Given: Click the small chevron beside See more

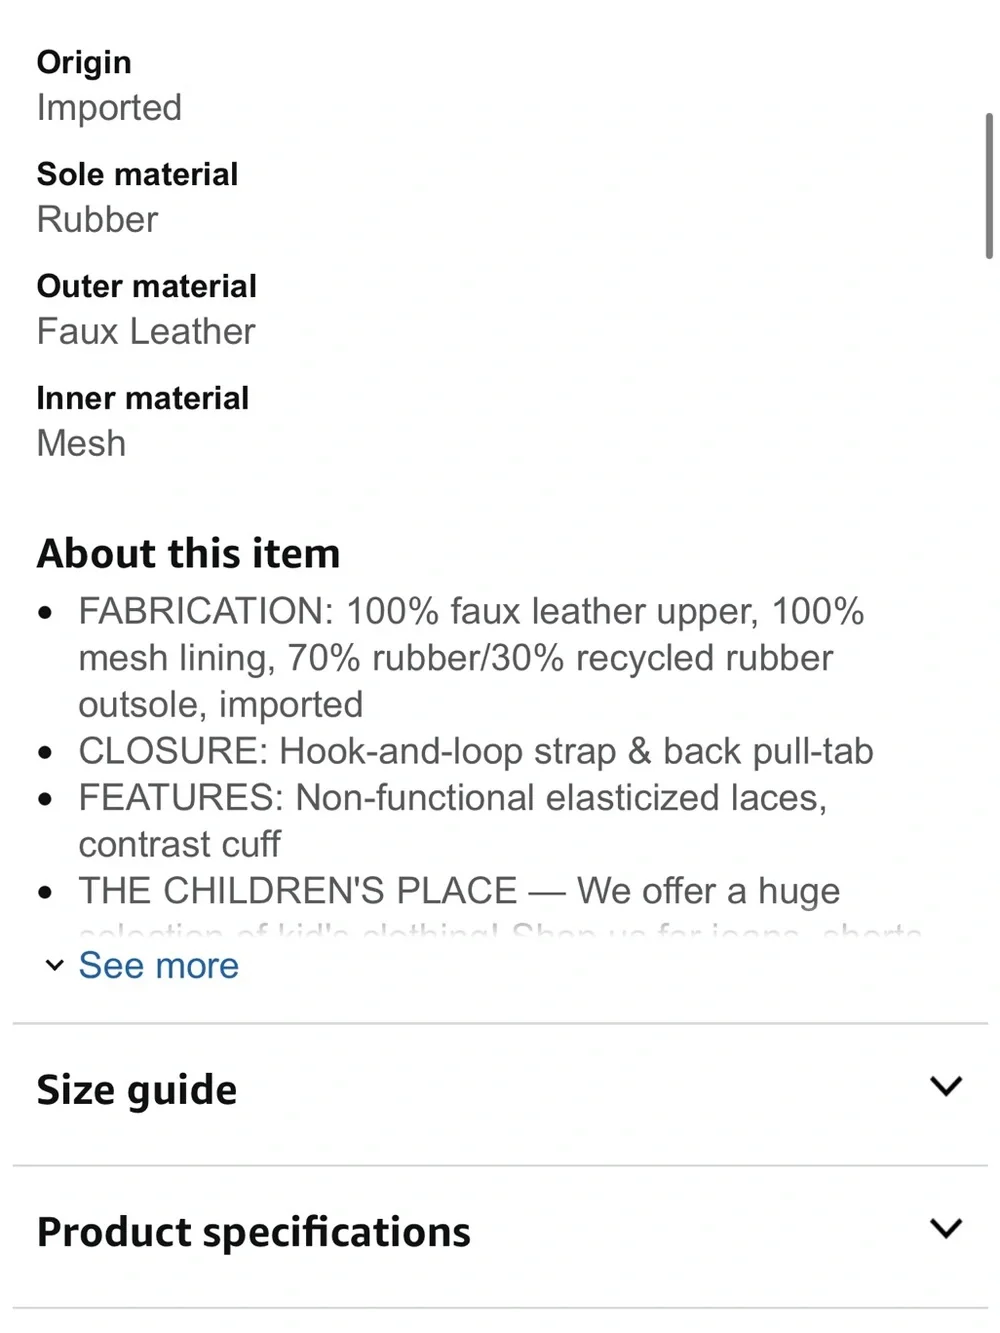Looking at the screenshot, I should click(x=54, y=966).
